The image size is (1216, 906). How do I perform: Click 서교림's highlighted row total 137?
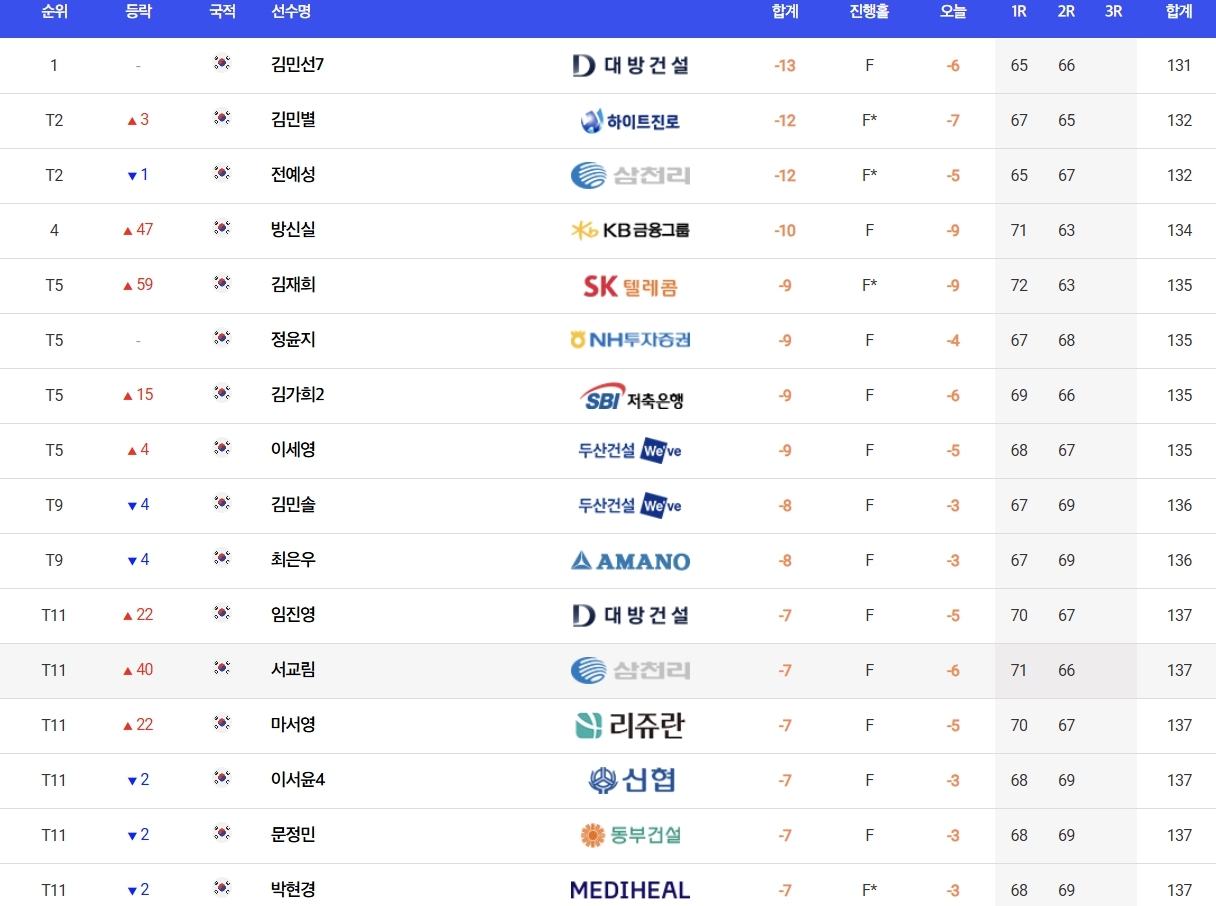click(1179, 670)
